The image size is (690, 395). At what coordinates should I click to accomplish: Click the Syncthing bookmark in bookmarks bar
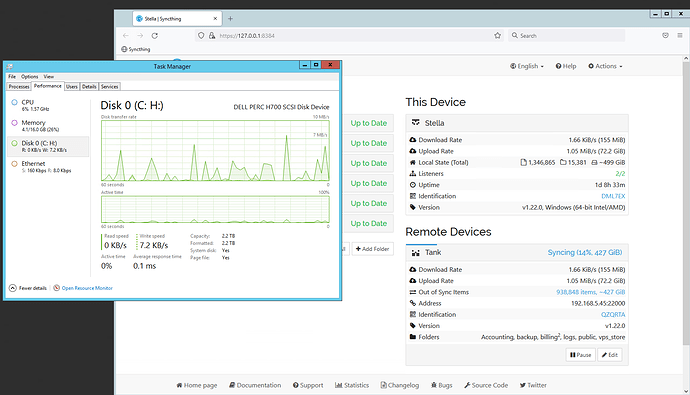tap(136, 49)
